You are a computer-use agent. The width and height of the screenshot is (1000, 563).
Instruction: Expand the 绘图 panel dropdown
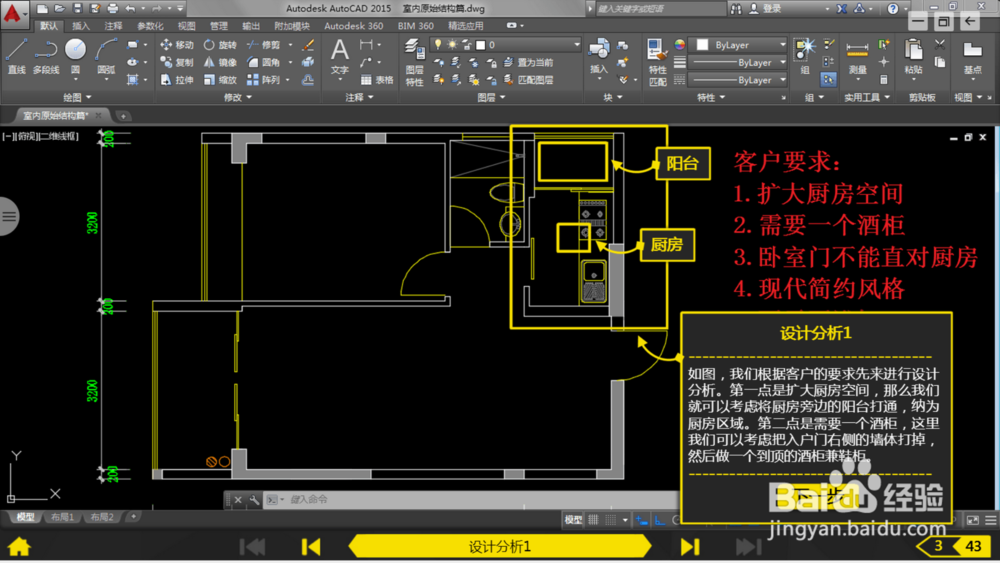[x=77, y=97]
